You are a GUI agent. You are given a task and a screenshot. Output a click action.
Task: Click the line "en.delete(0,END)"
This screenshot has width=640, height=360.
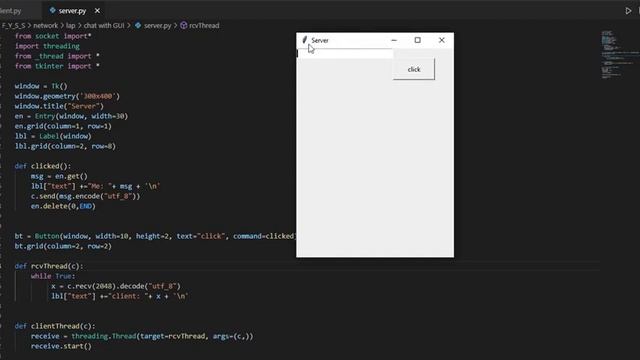point(63,206)
